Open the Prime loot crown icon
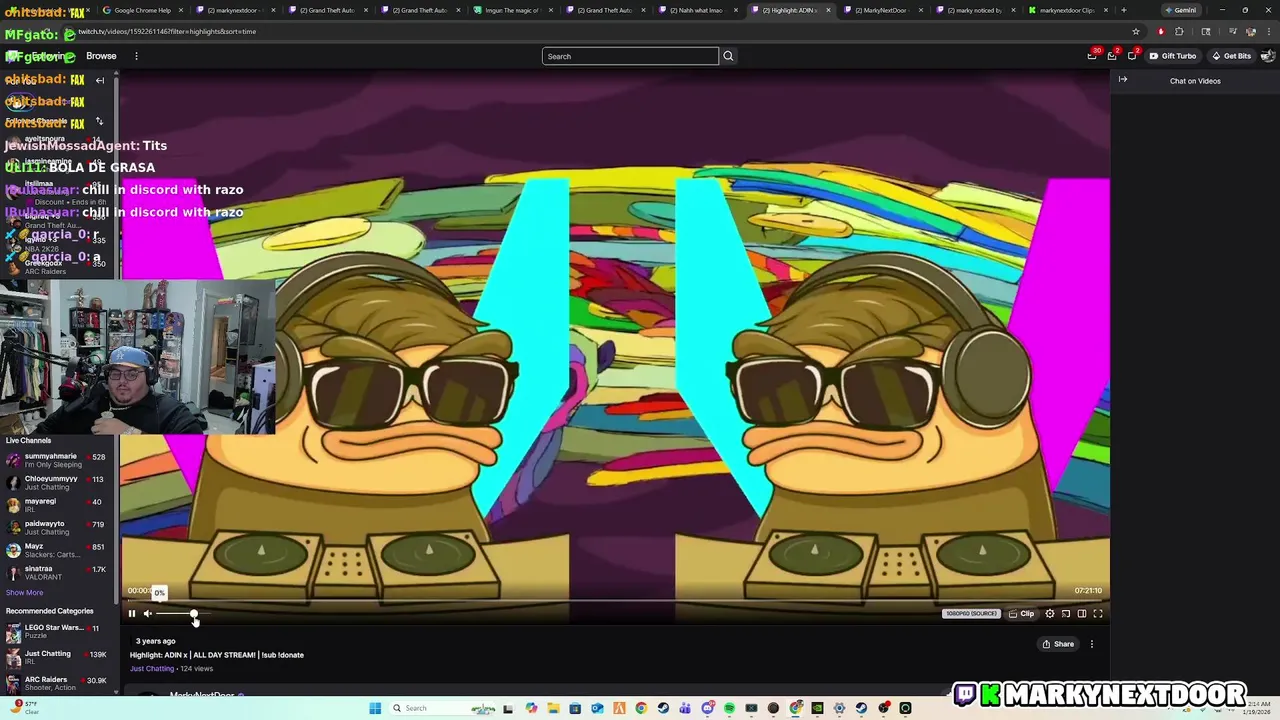This screenshot has width=1280, height=720. [x=1092, y=56]
